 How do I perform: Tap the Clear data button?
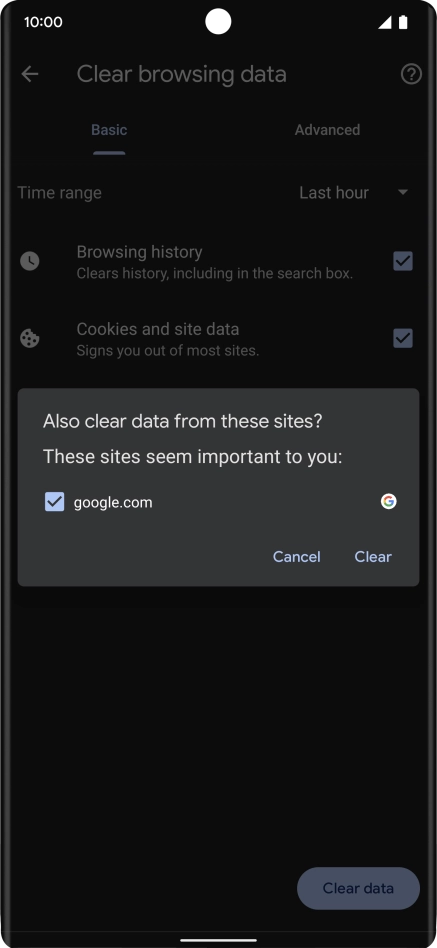[x=358, y=888]
